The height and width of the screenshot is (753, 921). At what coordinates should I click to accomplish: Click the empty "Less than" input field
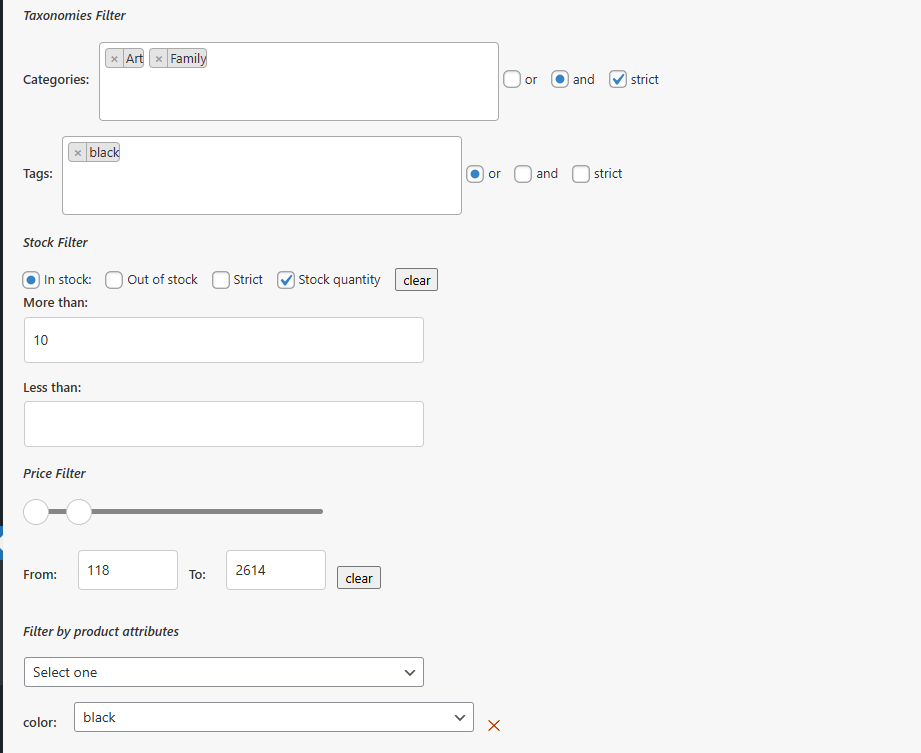tap(223, 424)
